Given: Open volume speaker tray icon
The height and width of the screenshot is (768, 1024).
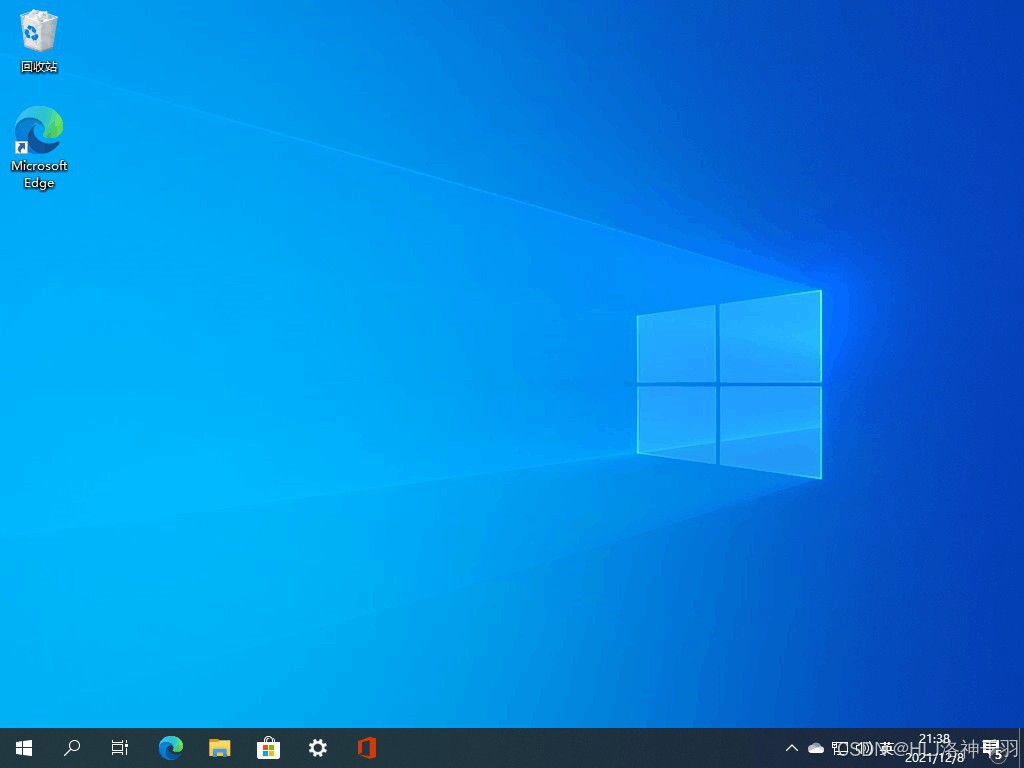Looking at the screenshot, I should 864,748.
